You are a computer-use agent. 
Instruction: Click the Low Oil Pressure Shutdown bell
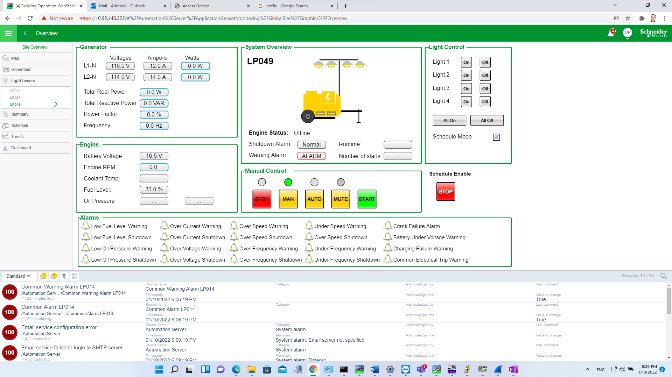point(86,259)
